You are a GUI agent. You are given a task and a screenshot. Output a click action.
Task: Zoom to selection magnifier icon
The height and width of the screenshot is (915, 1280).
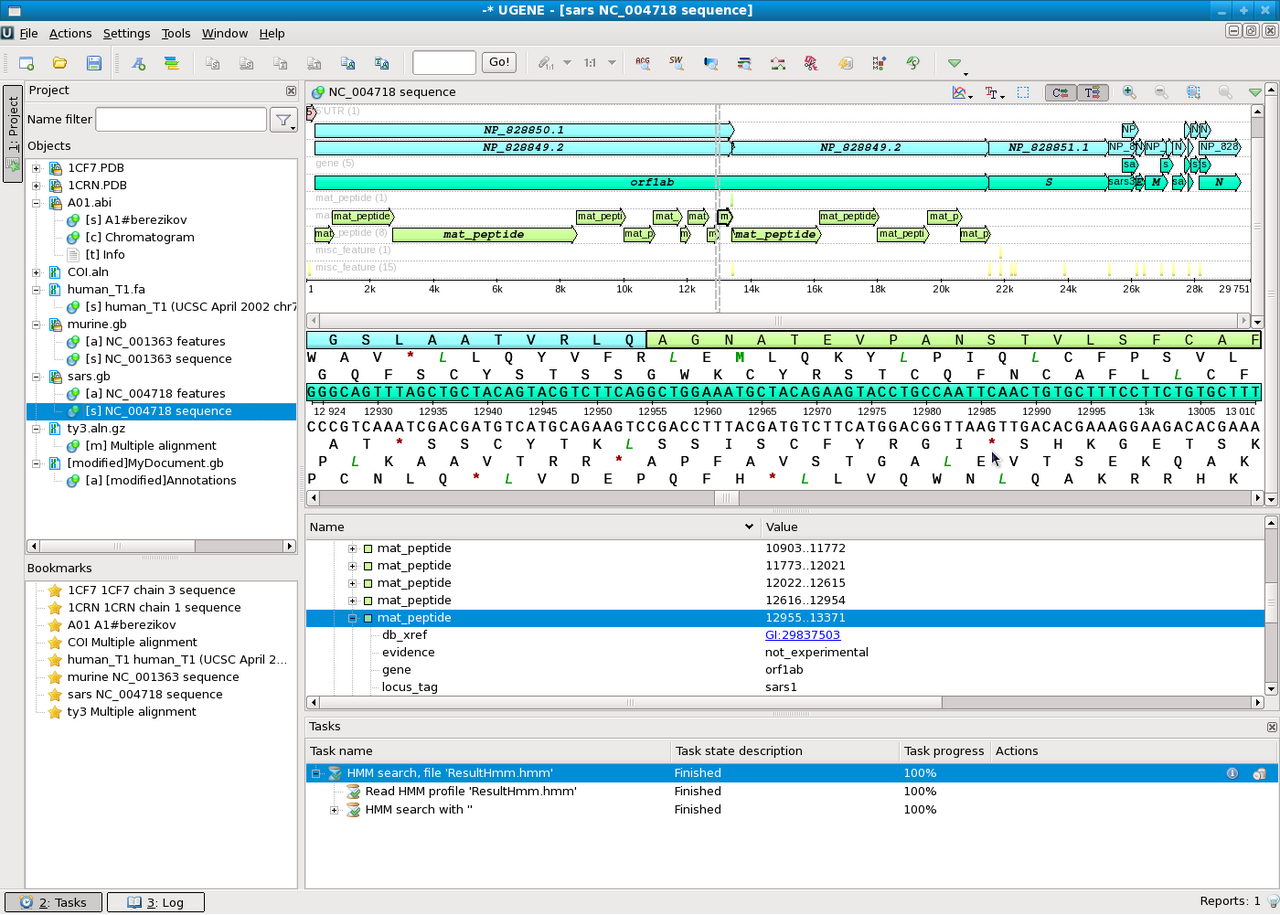pos(1193,92)
